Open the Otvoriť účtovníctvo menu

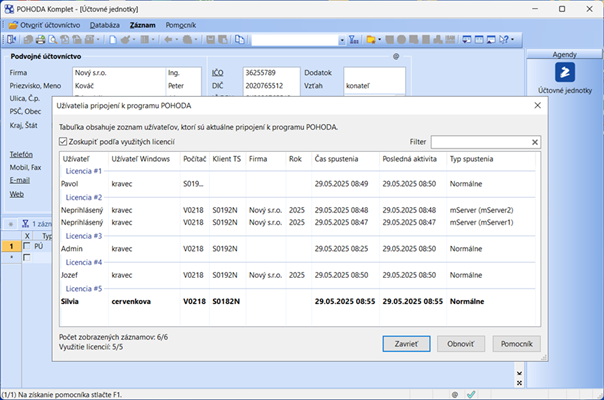click(x=50, y=25)
